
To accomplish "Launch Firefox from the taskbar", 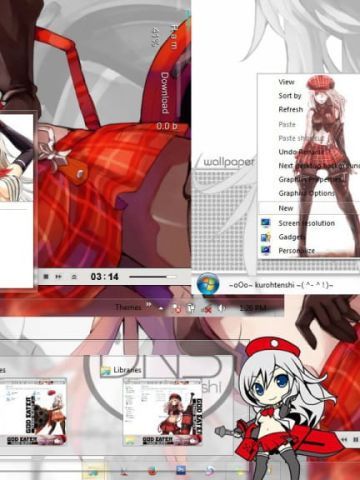I will click(x=152, y=471).
